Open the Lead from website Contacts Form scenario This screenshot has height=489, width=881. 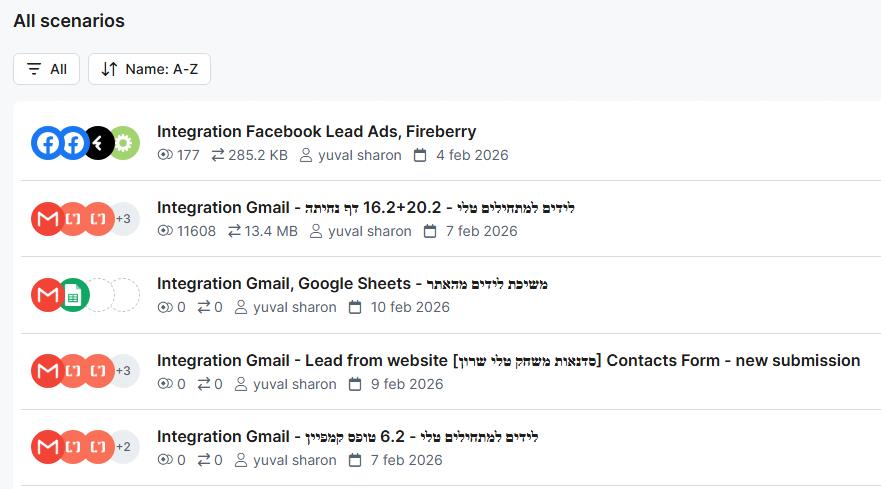pos(508,360)
